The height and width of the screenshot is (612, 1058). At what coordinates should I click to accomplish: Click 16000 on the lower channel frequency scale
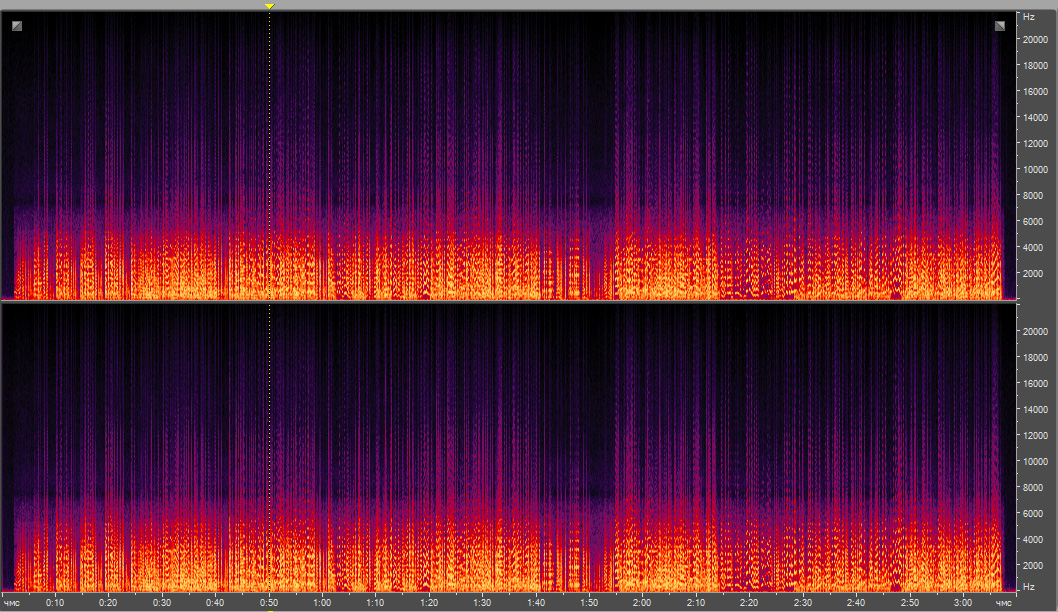(x=1036, y=384)
